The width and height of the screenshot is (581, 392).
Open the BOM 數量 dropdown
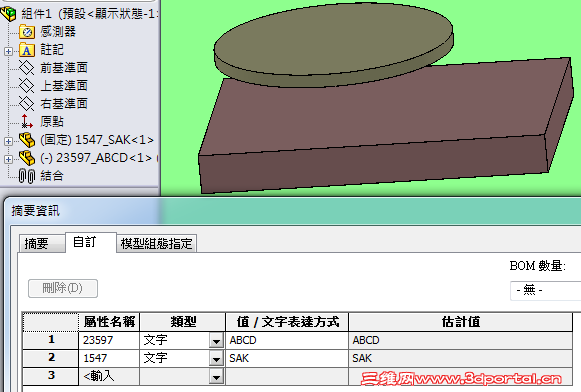click(x=545, y=290)
